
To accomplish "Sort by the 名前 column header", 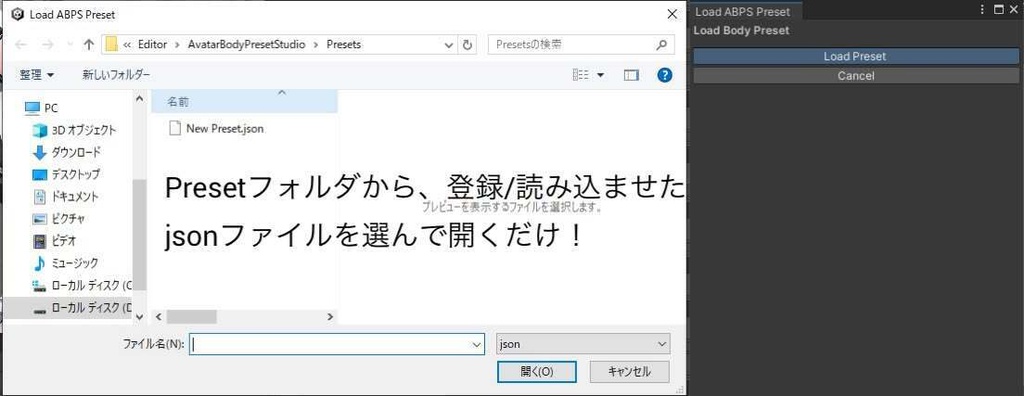I will (244, 101).
